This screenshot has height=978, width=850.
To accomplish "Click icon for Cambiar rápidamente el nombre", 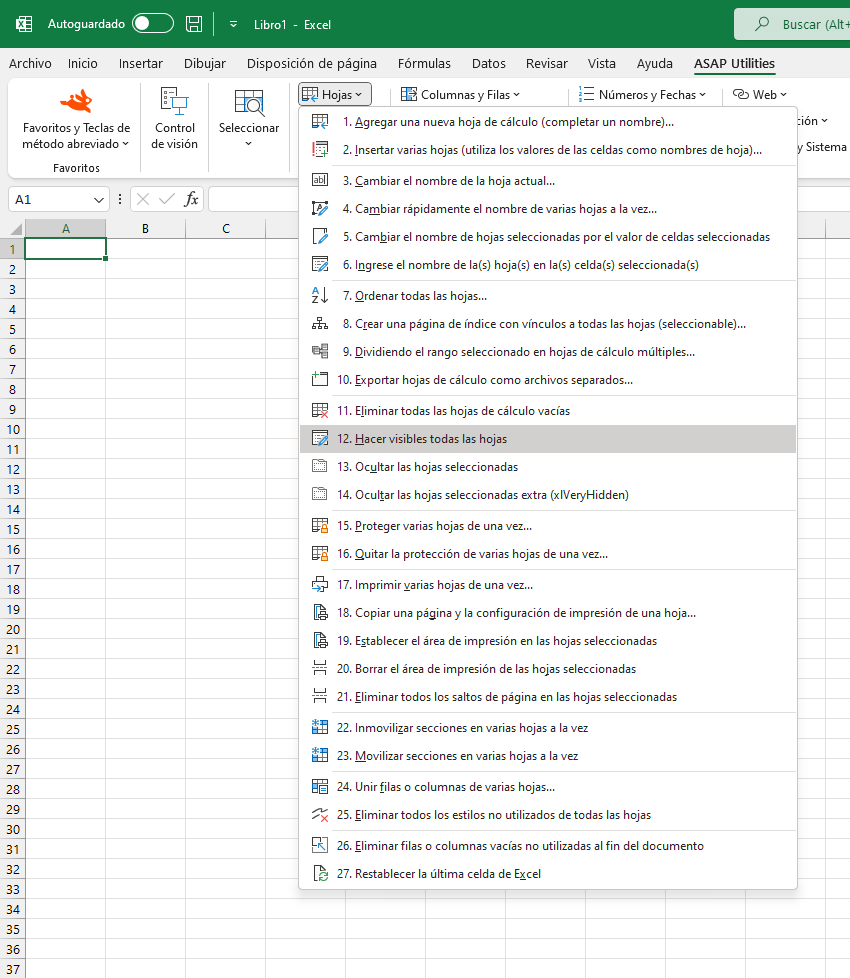I will point(320,208).
